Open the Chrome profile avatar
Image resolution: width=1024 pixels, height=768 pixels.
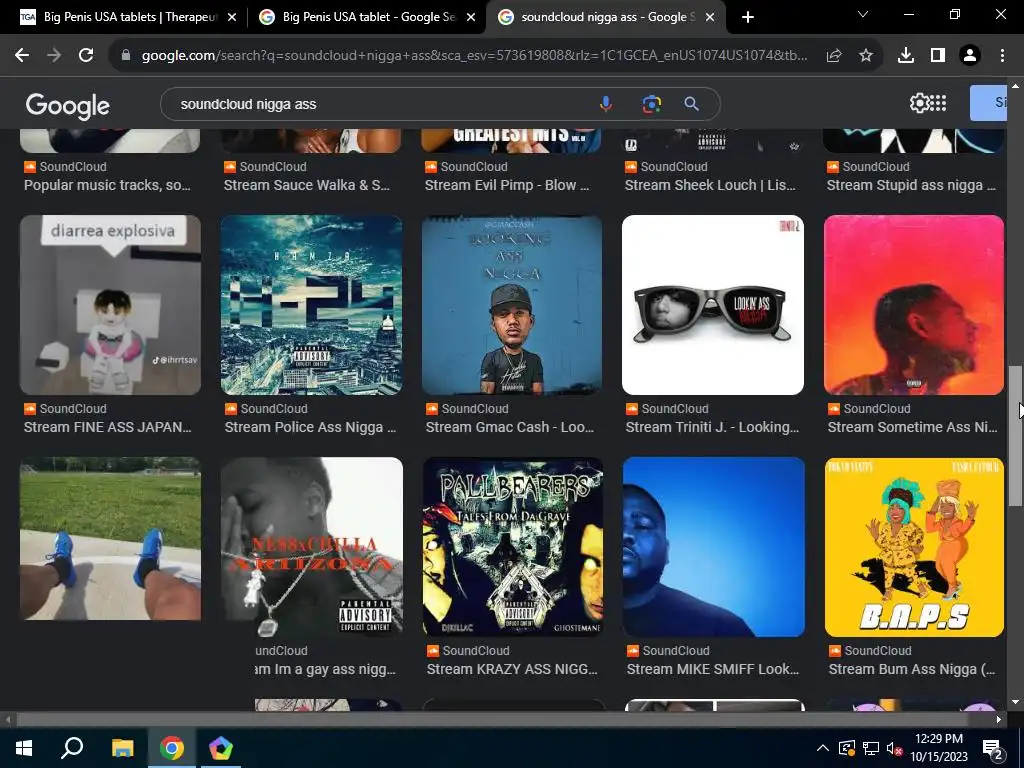tap(970, 56)
